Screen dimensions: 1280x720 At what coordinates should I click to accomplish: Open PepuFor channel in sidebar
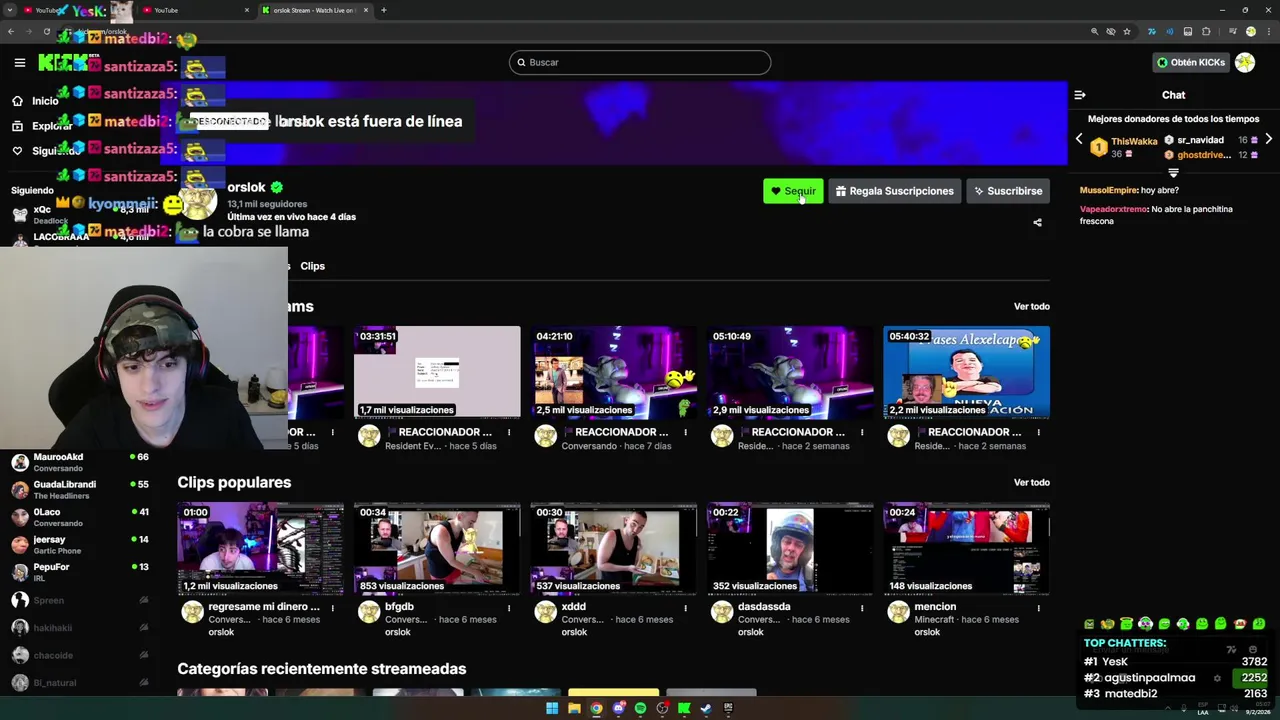(x=80, y=572)
